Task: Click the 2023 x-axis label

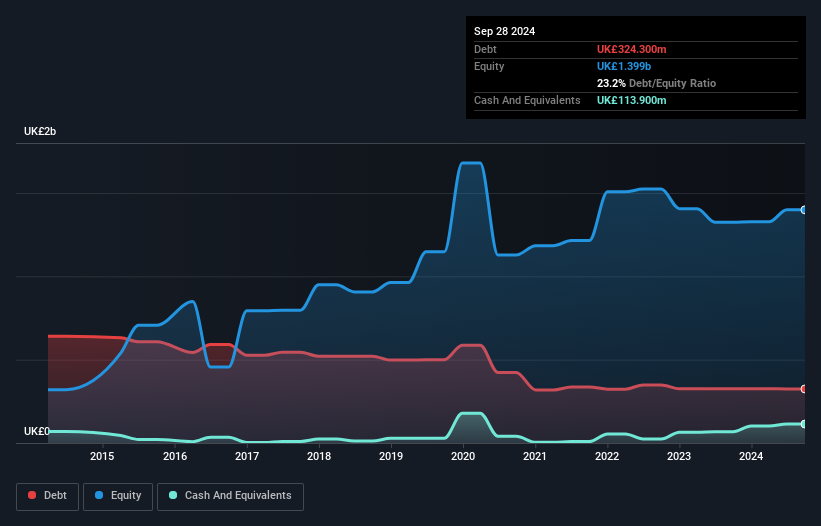Action: pyautogui.click(x=679, y=456)
